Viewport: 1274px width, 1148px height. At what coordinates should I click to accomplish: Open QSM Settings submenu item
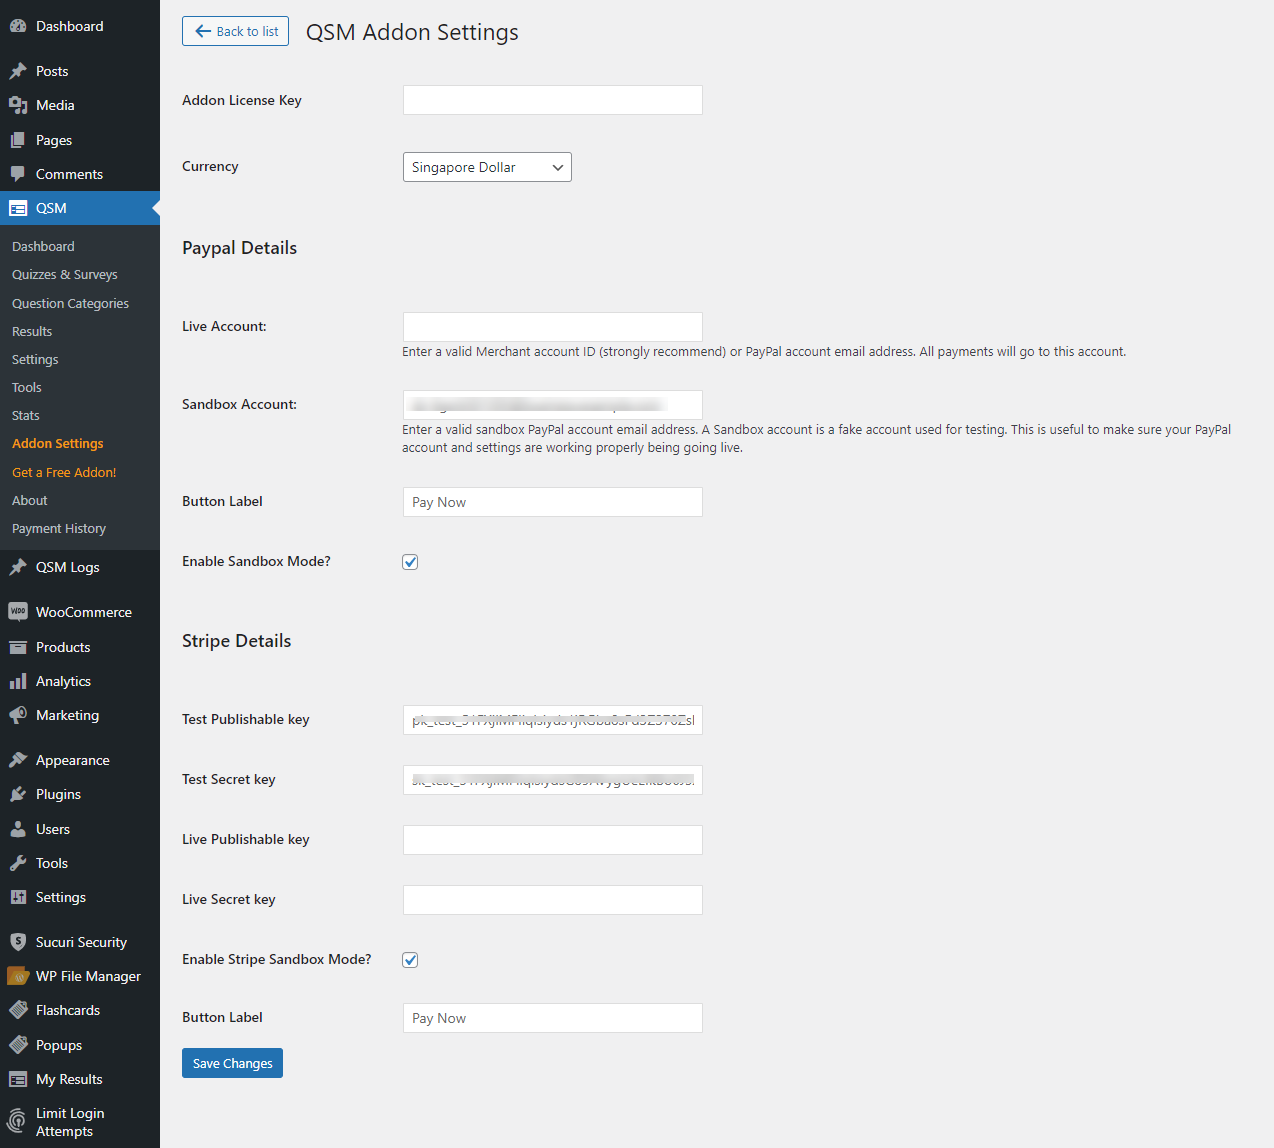point(35,359)
